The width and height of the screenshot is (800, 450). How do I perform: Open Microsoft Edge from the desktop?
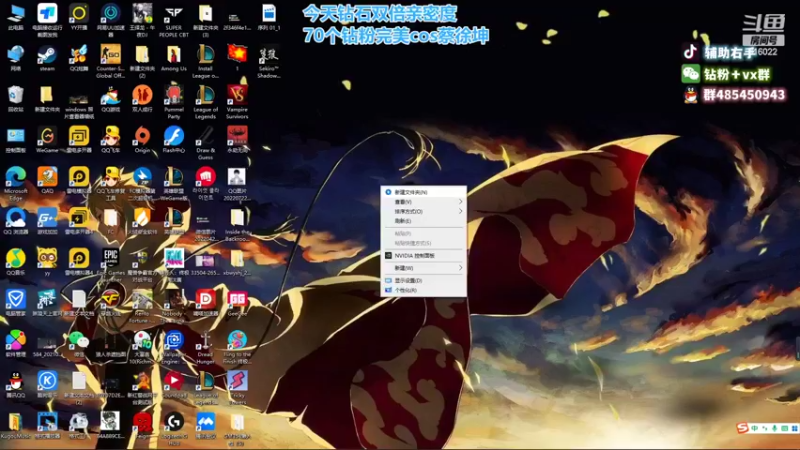point(16,184)
